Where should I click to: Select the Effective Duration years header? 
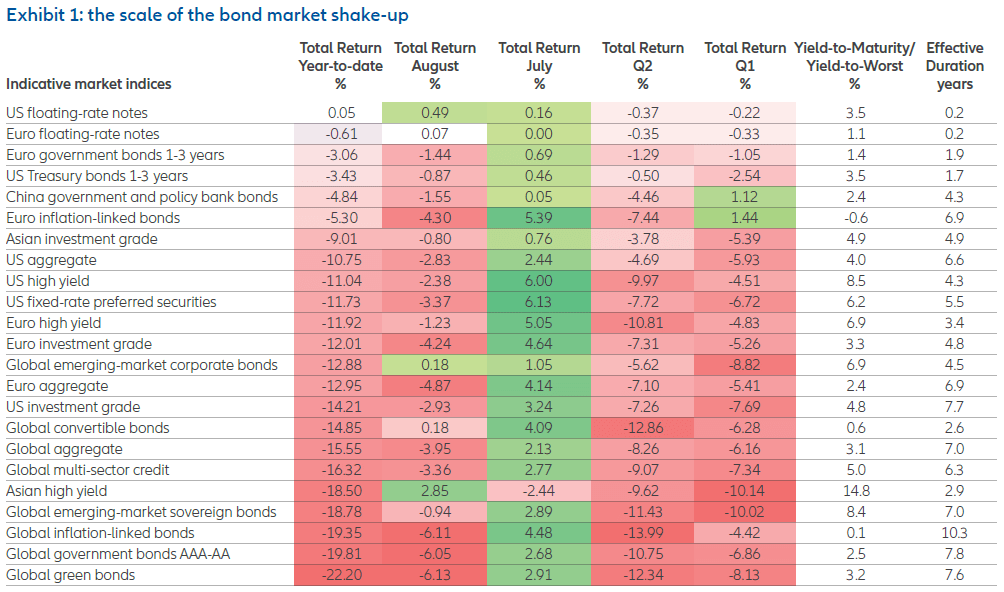955,65
